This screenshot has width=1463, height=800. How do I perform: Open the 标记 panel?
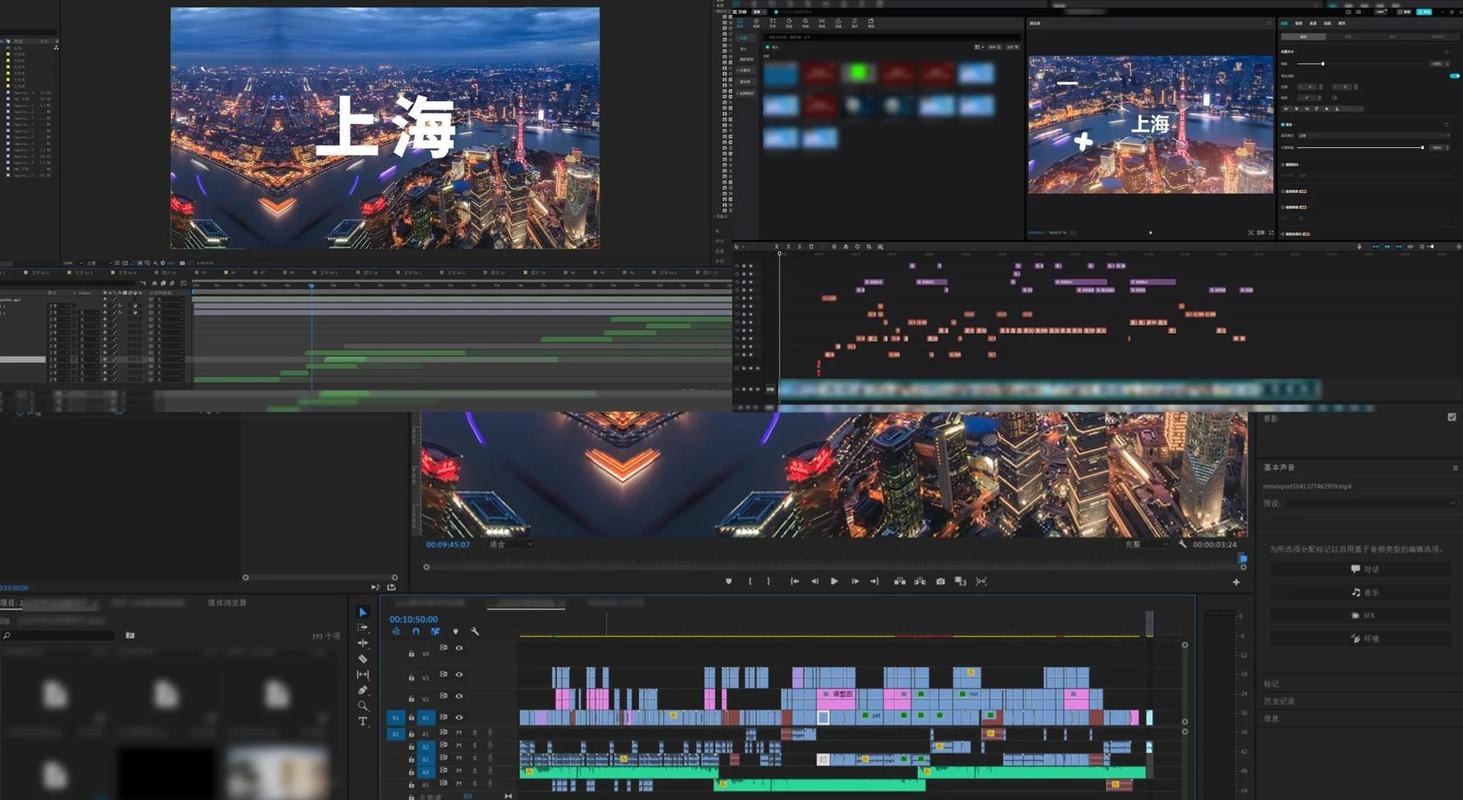[x=1272, y=684]
